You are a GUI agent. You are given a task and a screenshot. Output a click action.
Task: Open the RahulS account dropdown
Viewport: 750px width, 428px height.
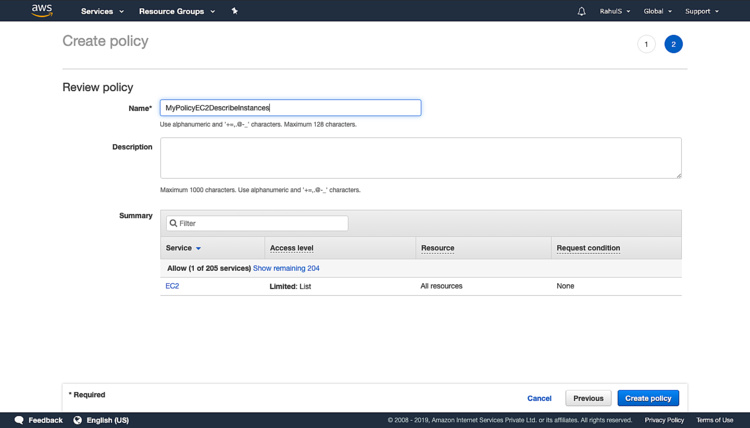614,11
